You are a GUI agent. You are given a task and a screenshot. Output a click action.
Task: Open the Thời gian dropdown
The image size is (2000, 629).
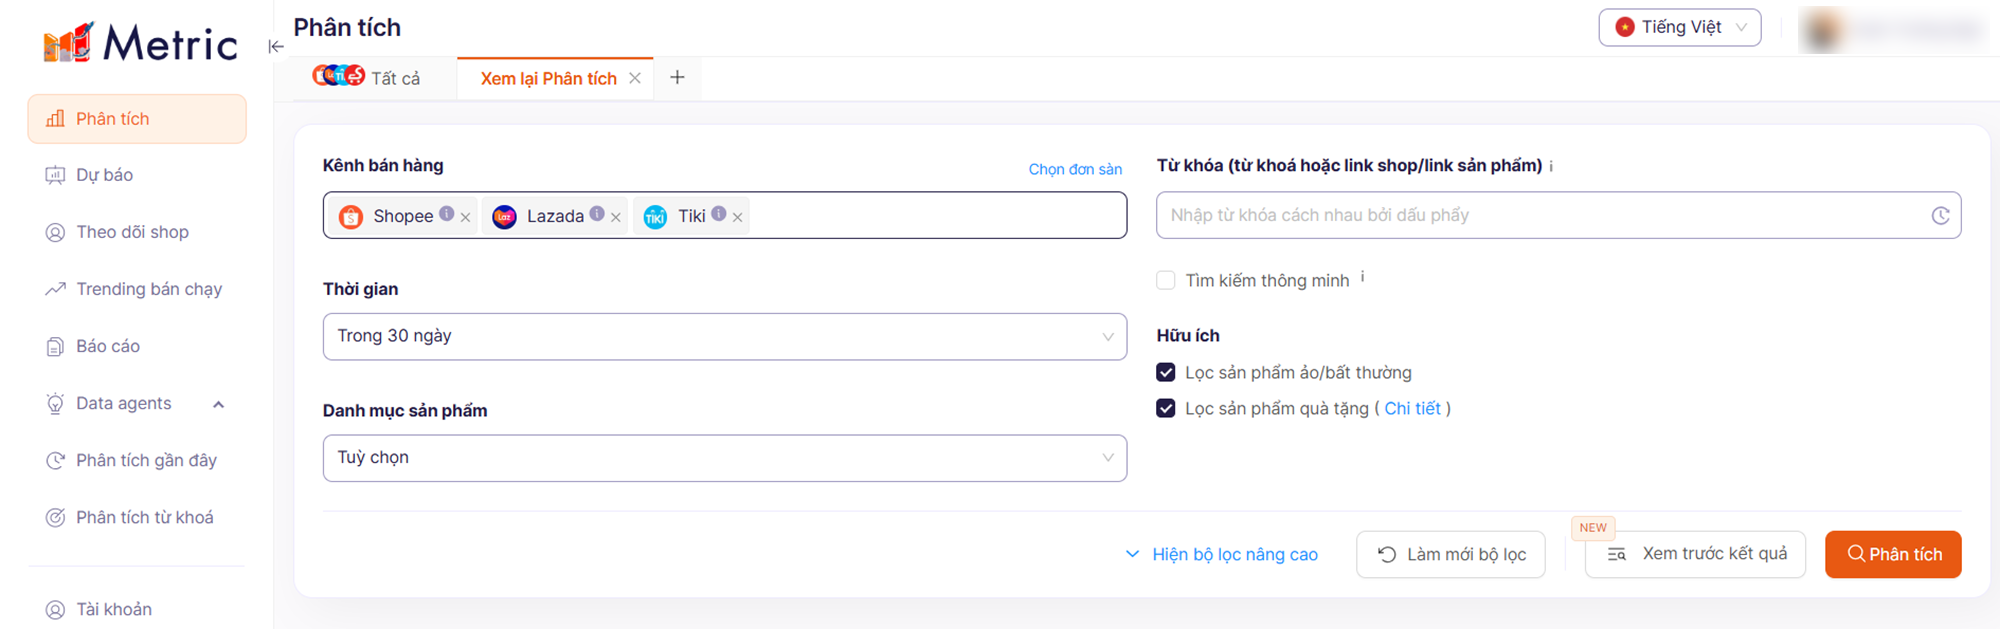pos(724,336)
